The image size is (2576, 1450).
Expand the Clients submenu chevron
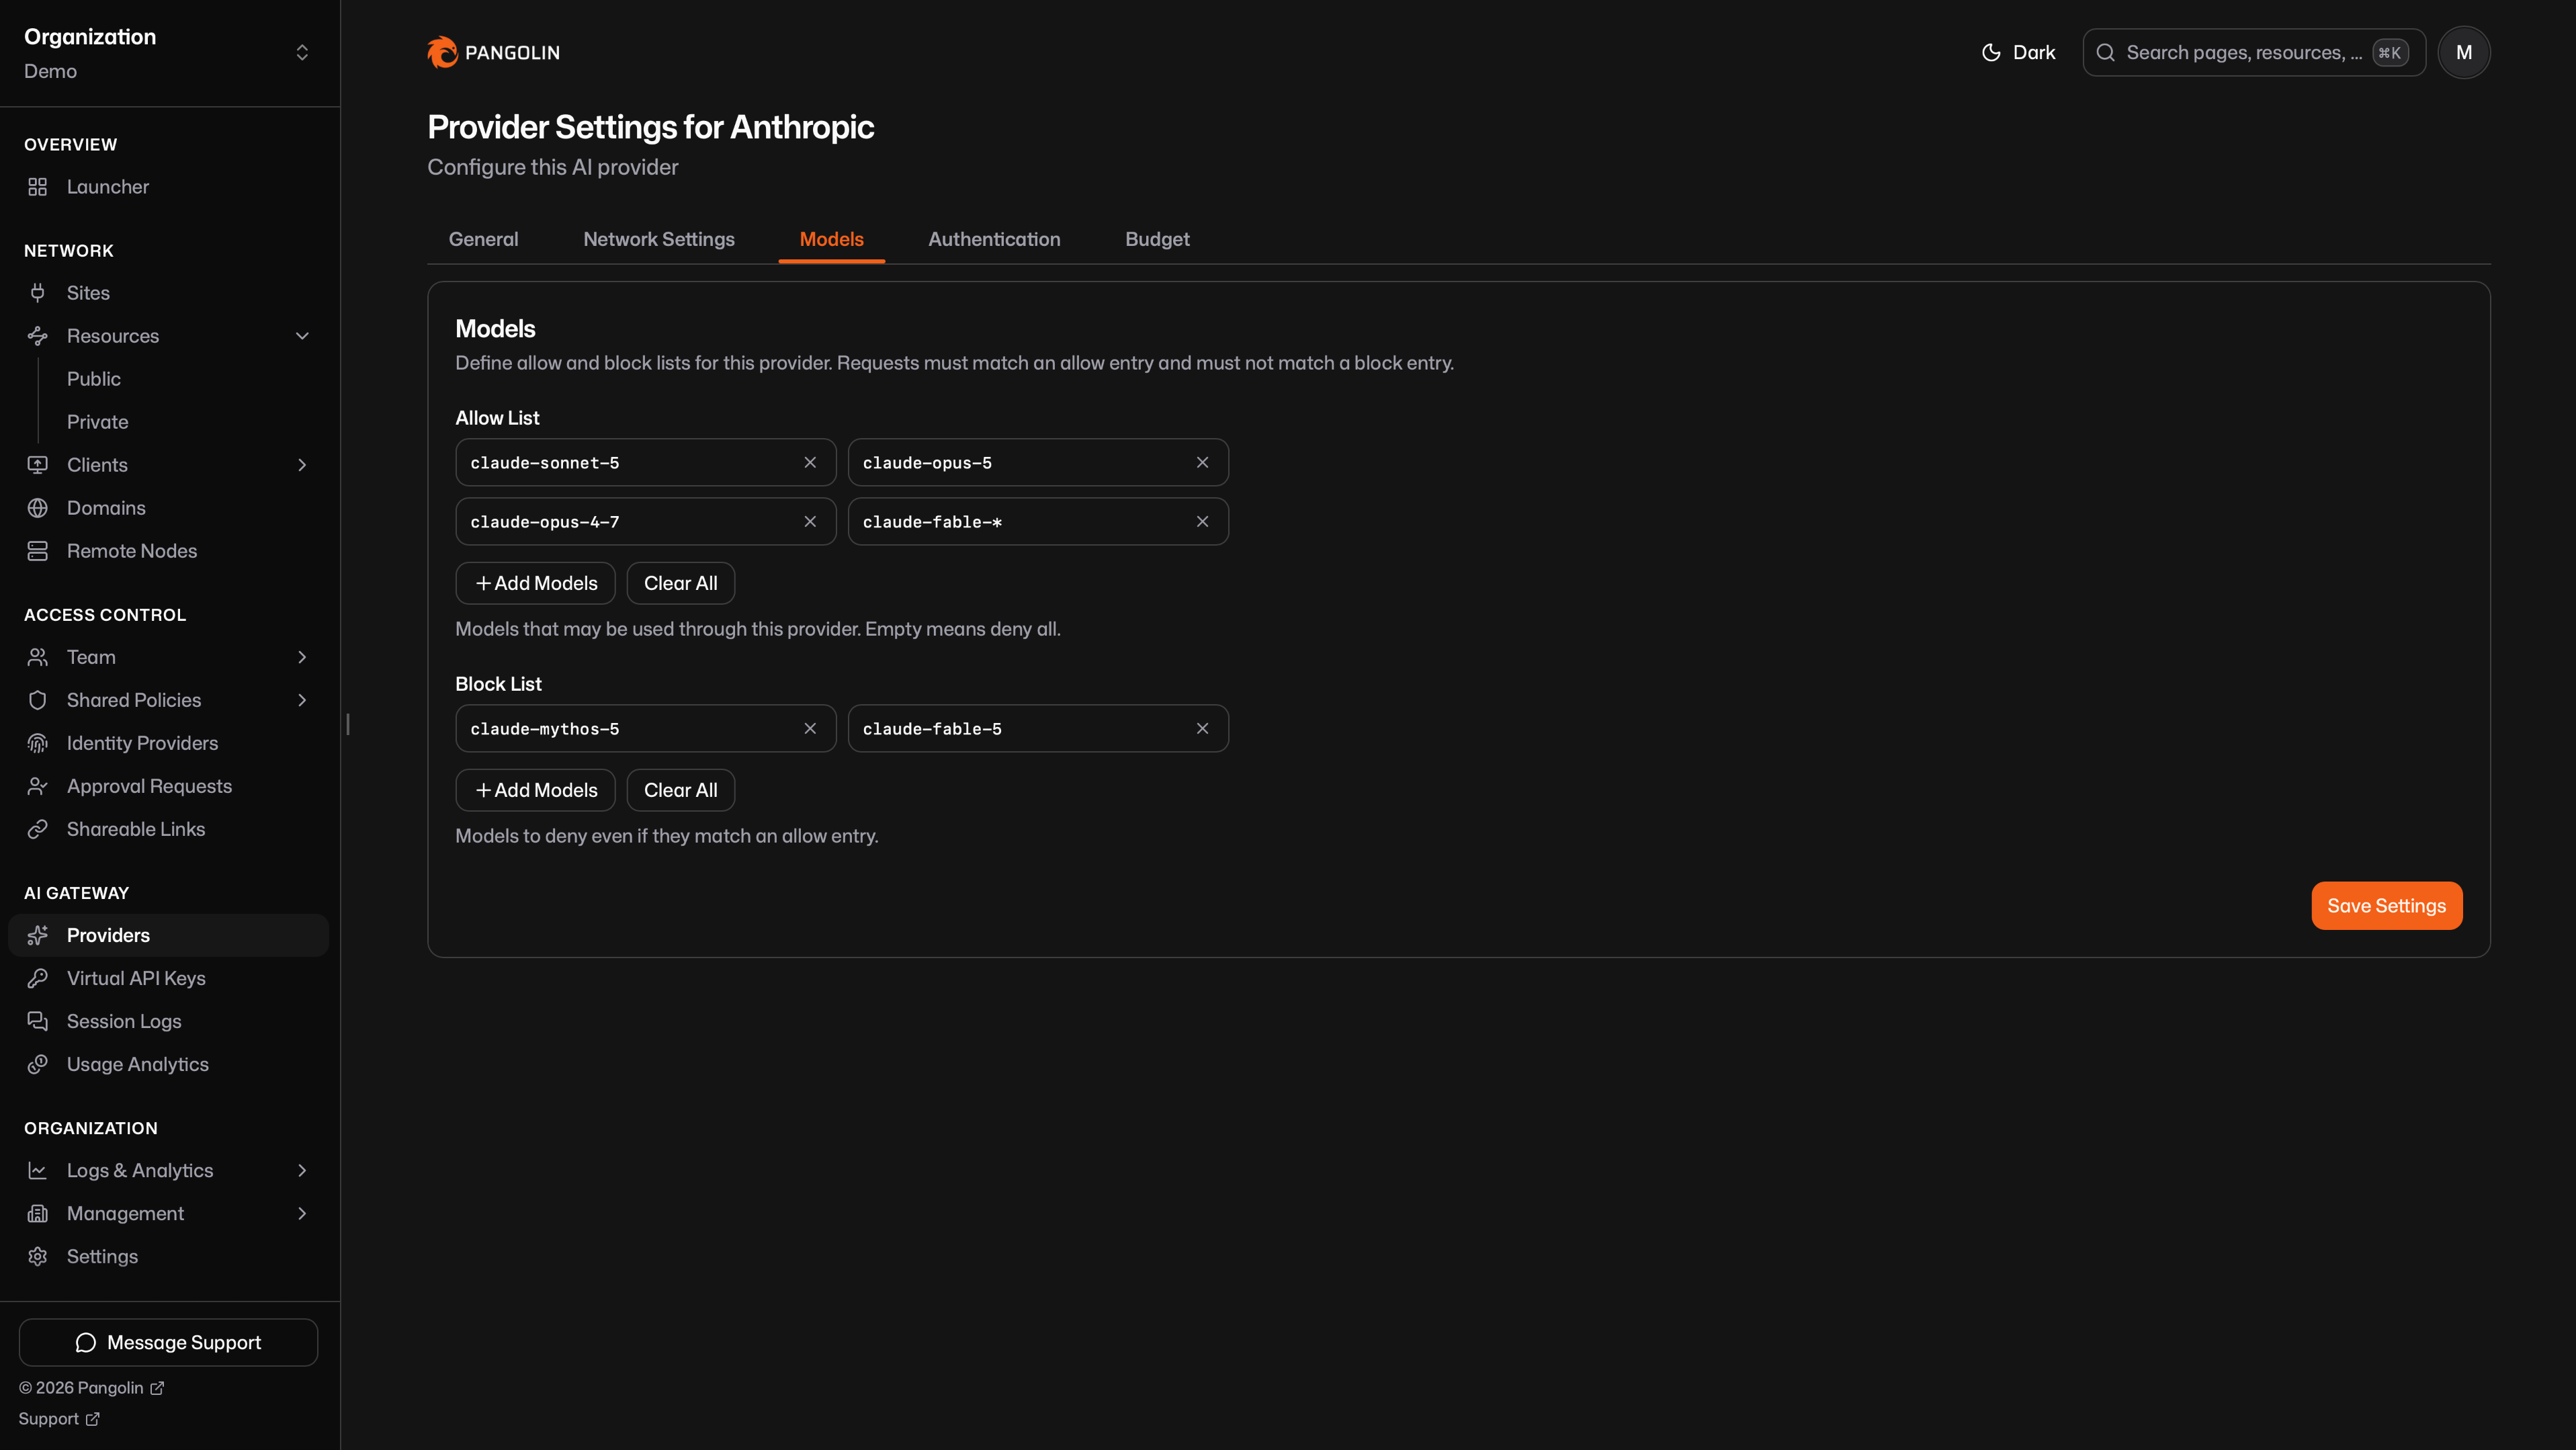302,465
